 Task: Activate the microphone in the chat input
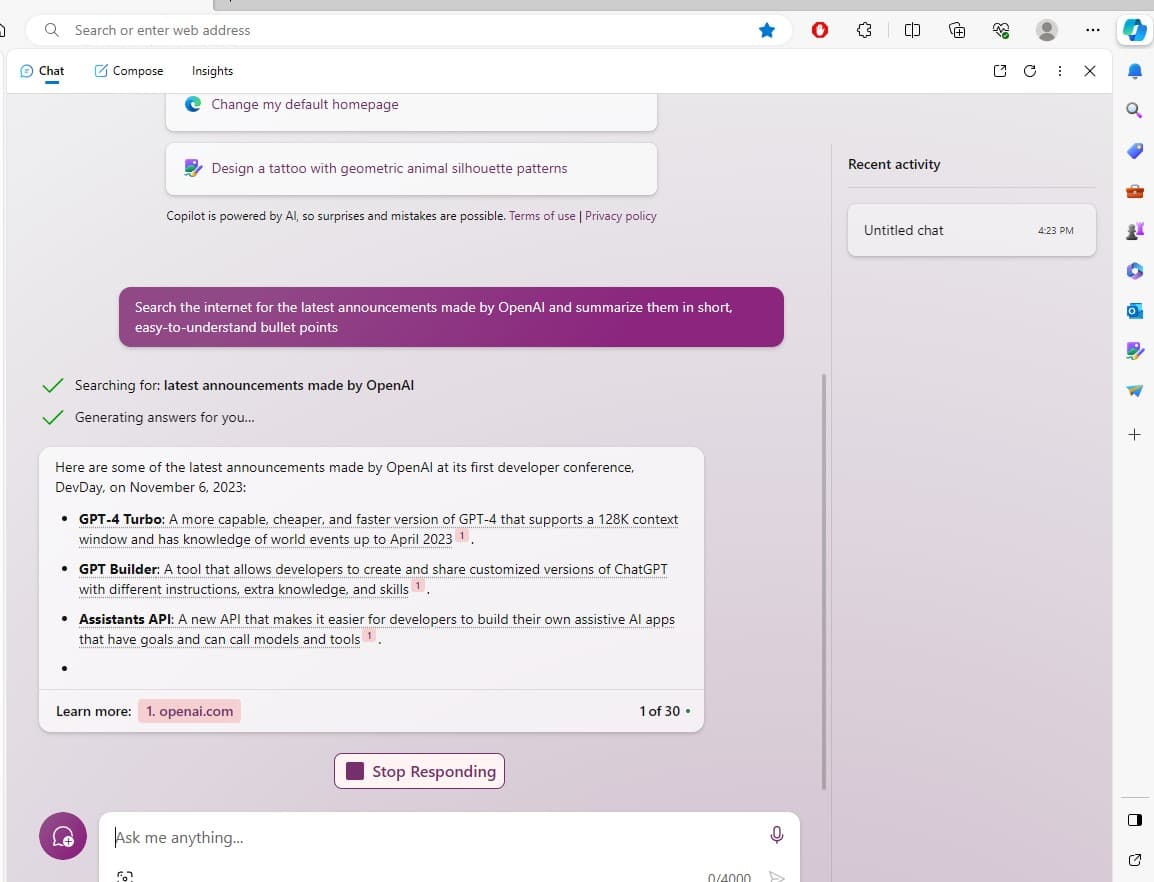tap(777, 835)
